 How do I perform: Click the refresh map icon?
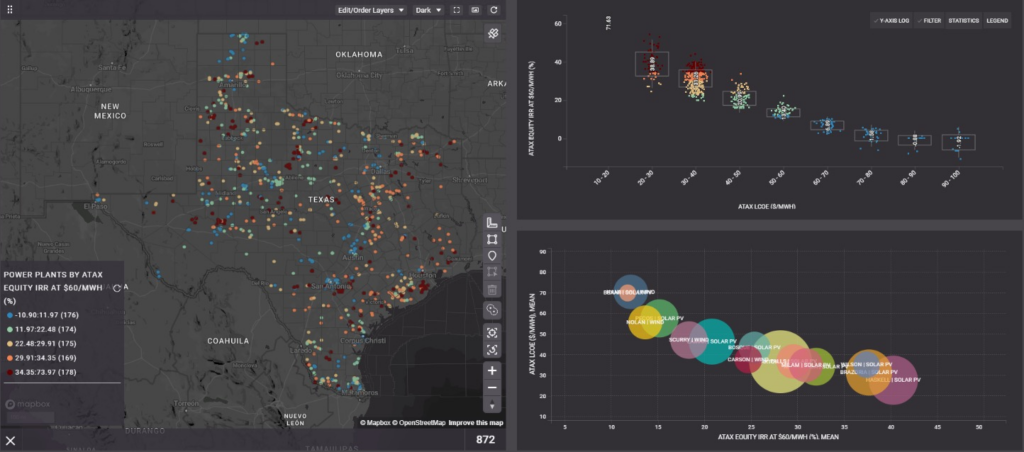[x=494, y=10]
